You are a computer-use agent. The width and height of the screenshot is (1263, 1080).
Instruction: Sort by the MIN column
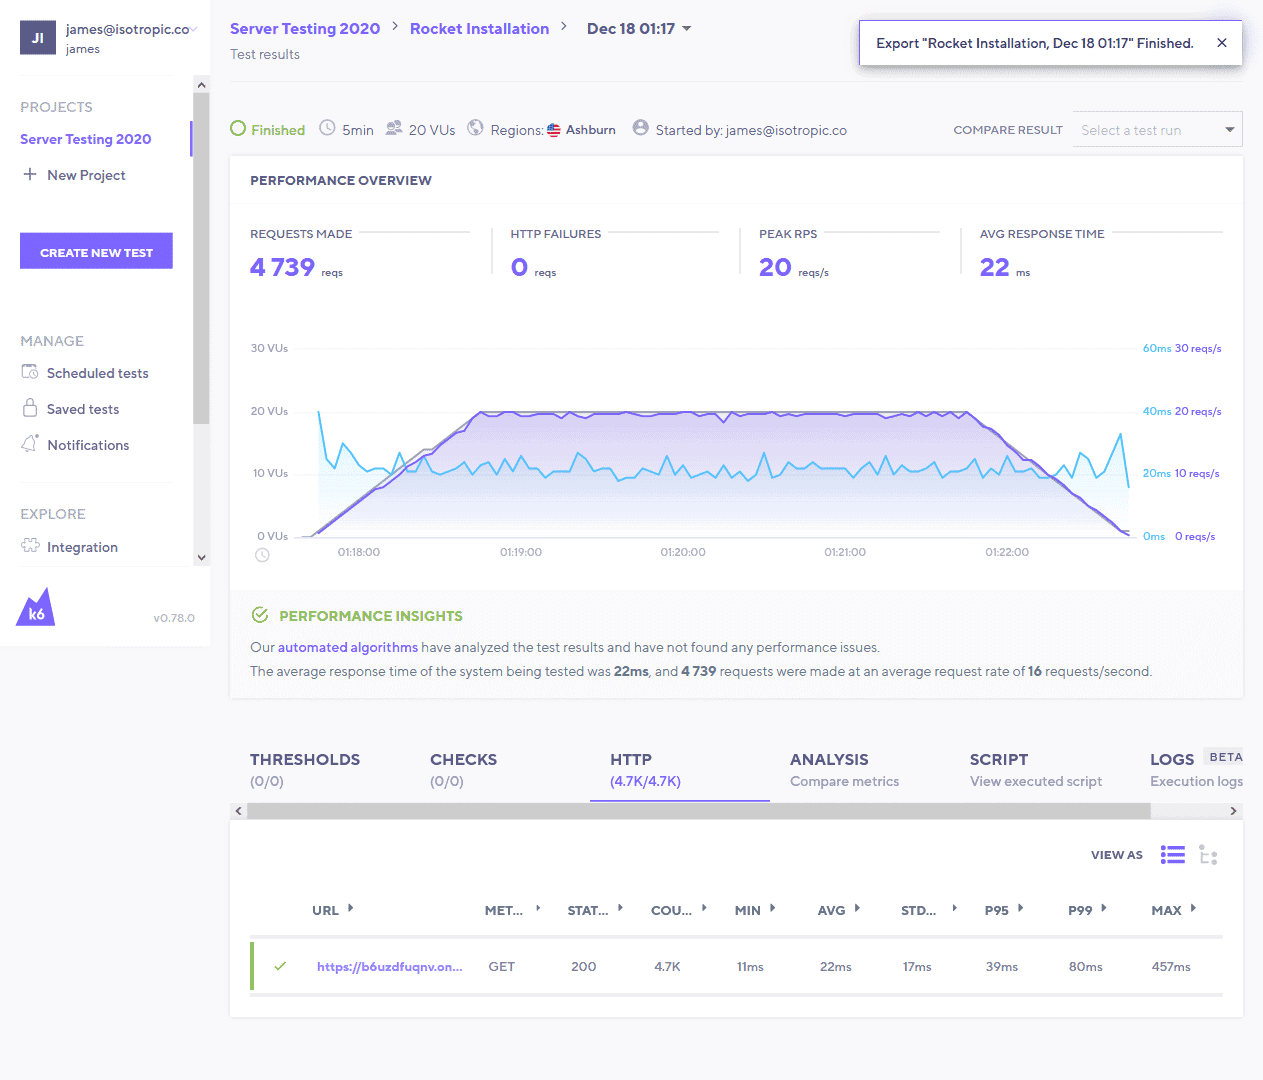coord(756,910)
